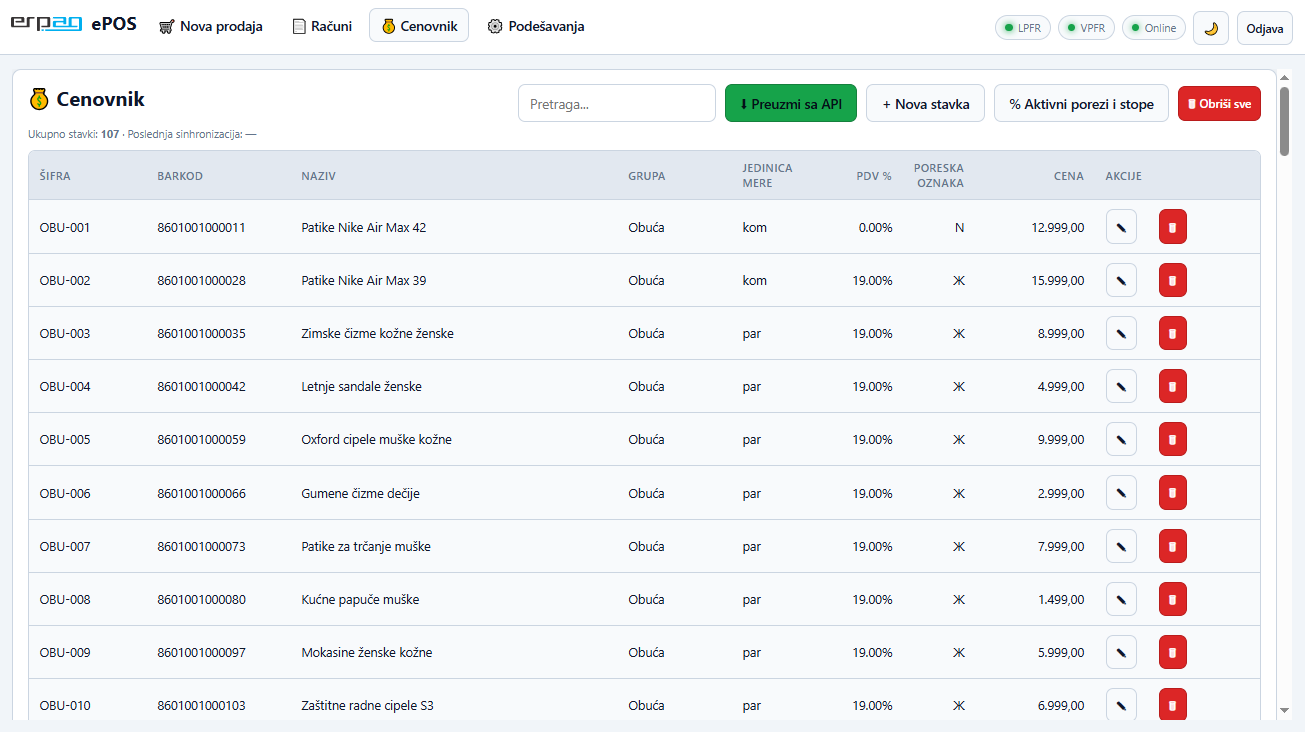Image resolution: width=1305 pixels, height=732 pixels.
Task: Open Aktivni porezi i stope
Action: tap(1081, 103)
